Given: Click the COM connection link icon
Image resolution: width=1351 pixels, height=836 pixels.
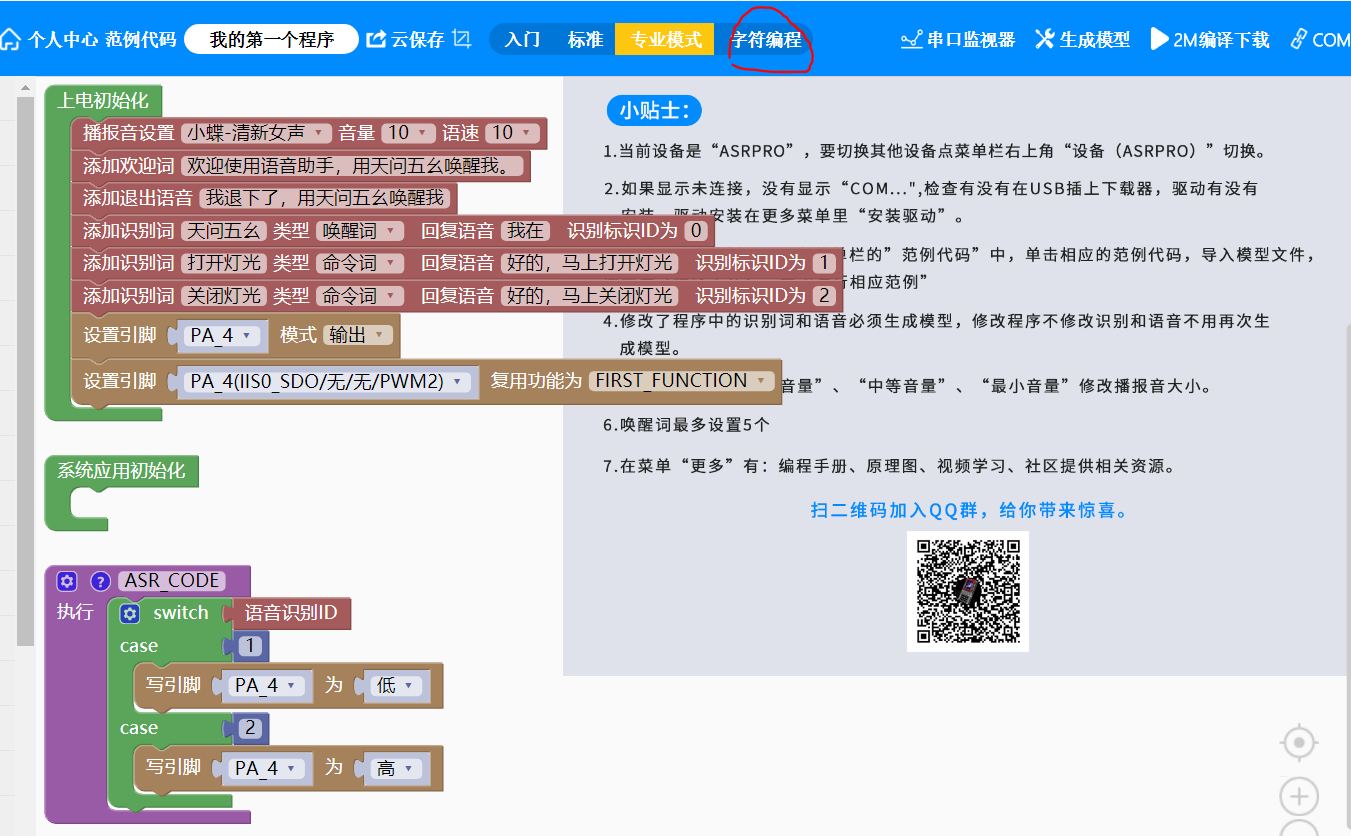Looking at the screenshot, I should coord(1298,39).
